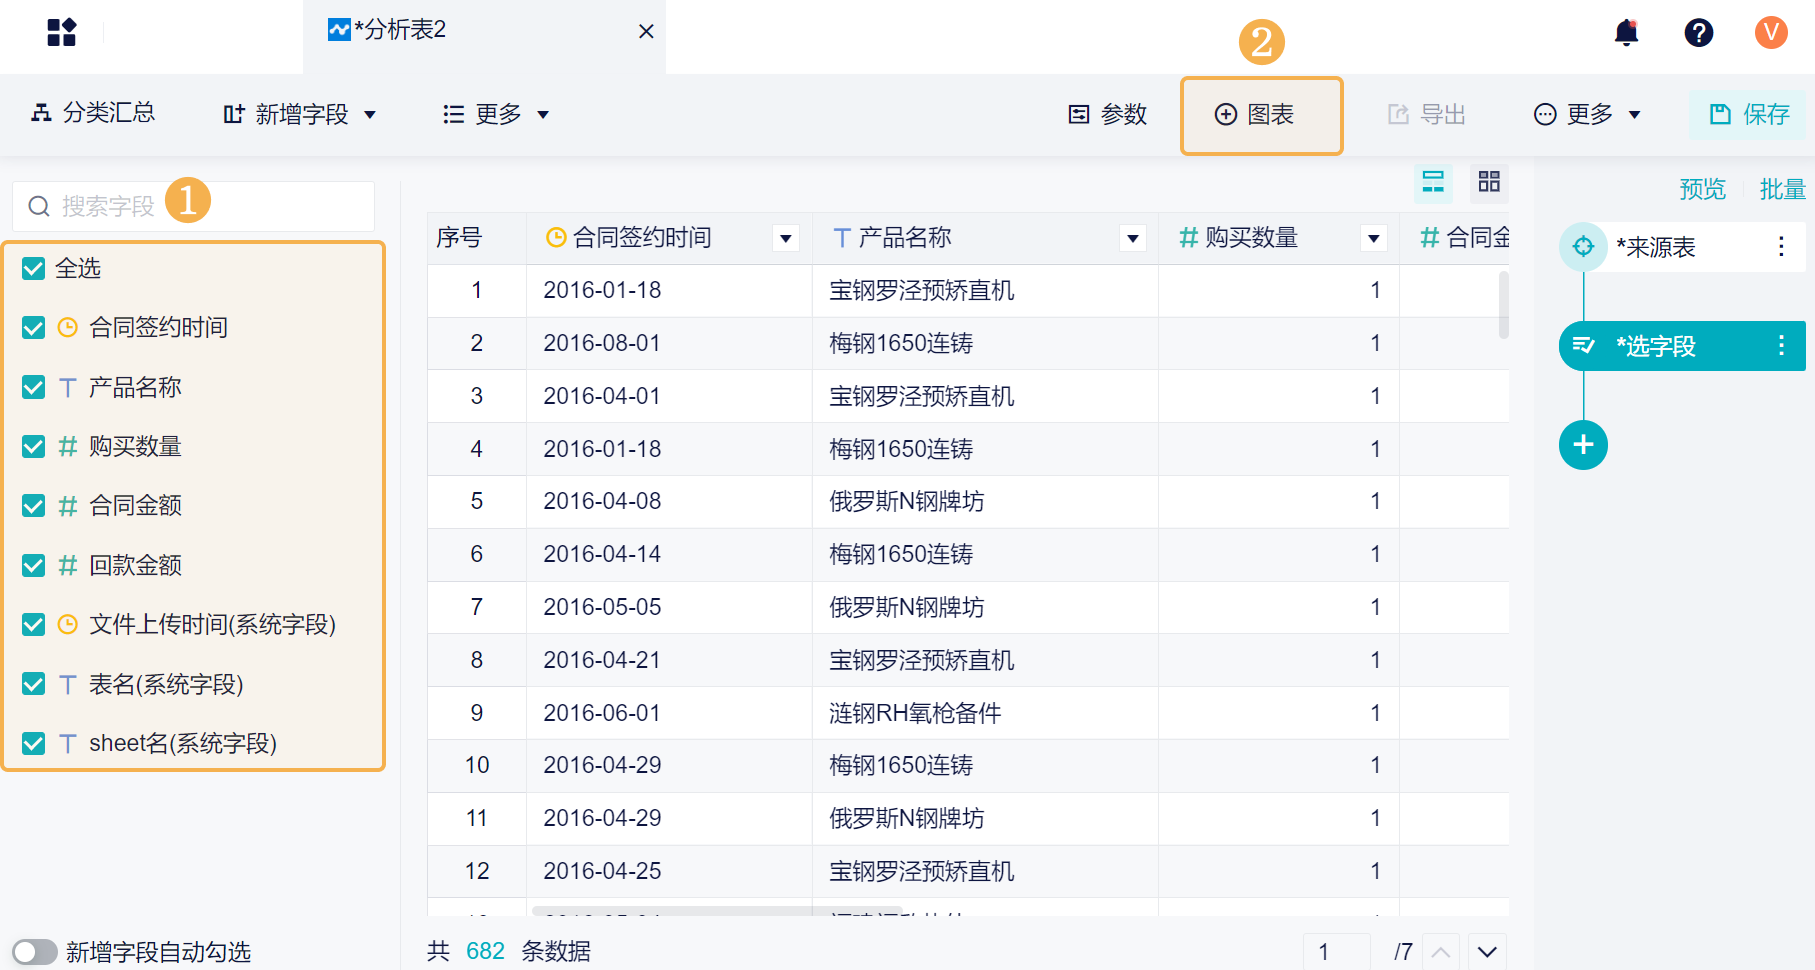Open the app grid home icon

tap(61, 32)
